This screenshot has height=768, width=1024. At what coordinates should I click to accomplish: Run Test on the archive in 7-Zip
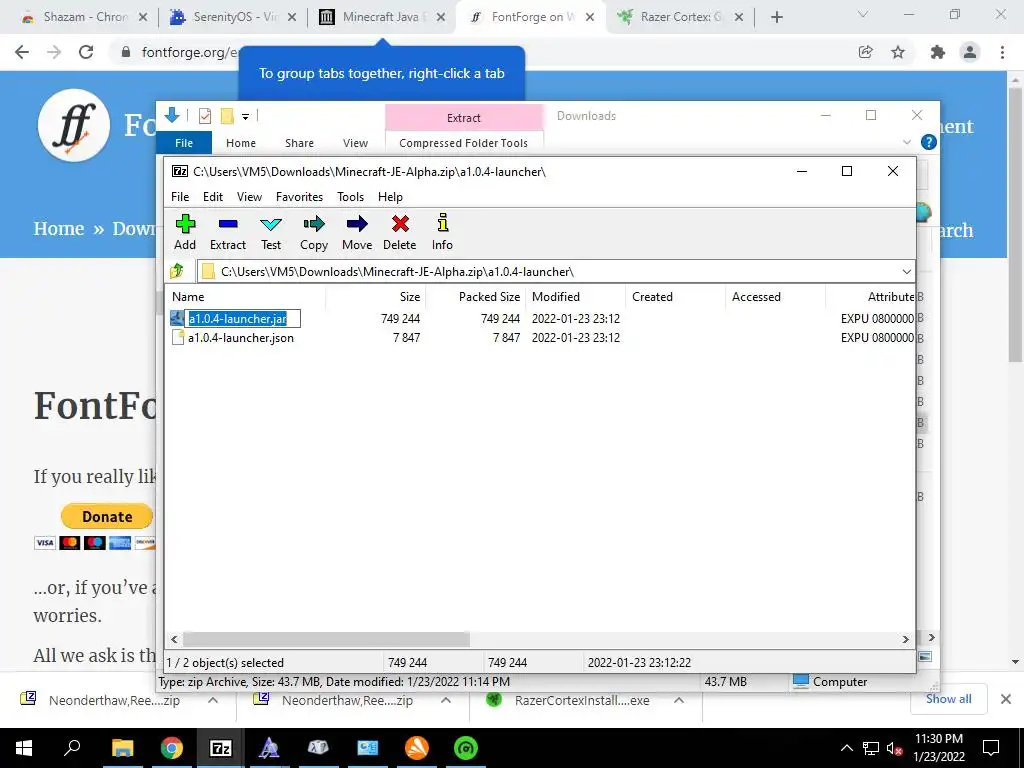tap(271, 232)
